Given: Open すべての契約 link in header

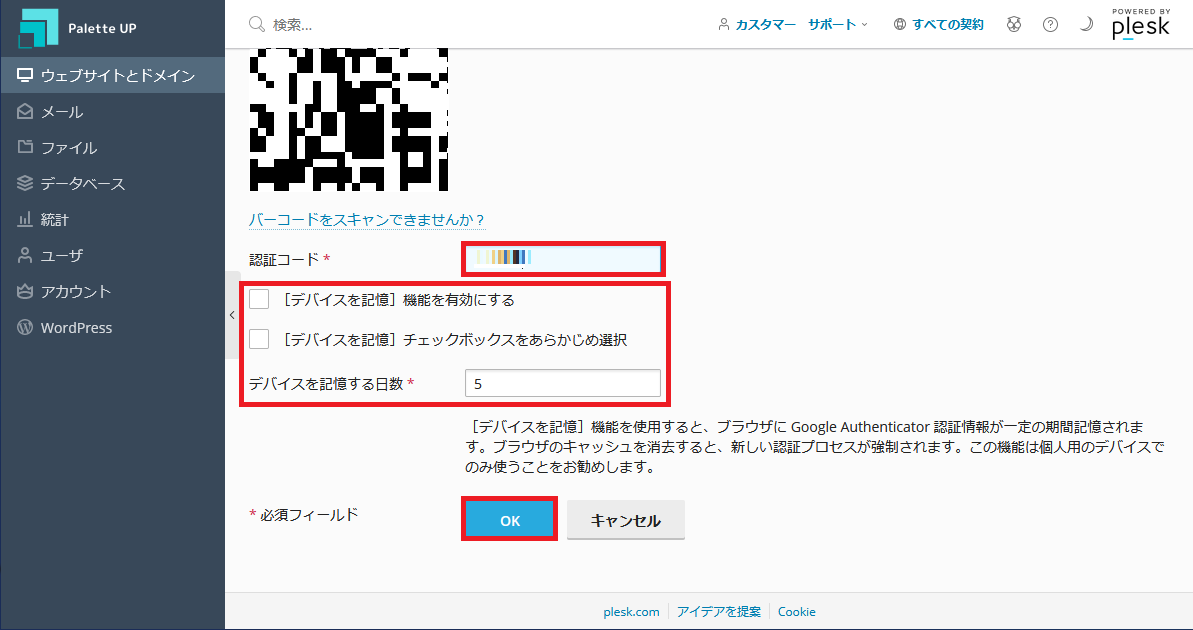Looking at the screenshot, I should (947, 24).
